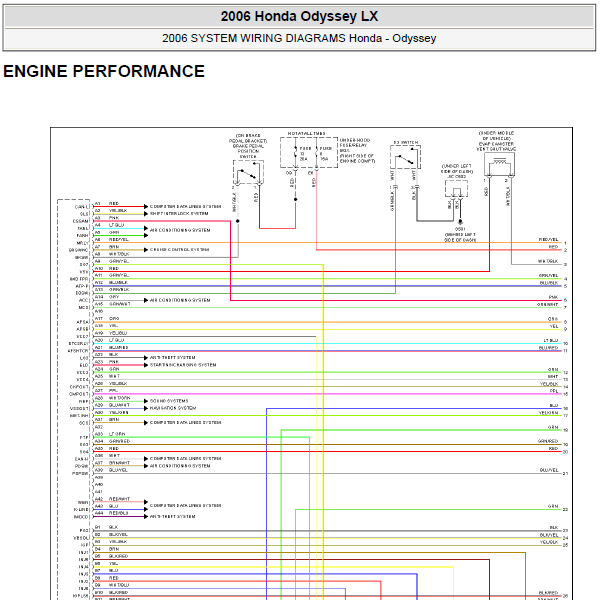Viewport: 601px width, 600px height.
Task: Click the 'A1 RED' pin label
Action: [107, 204]
